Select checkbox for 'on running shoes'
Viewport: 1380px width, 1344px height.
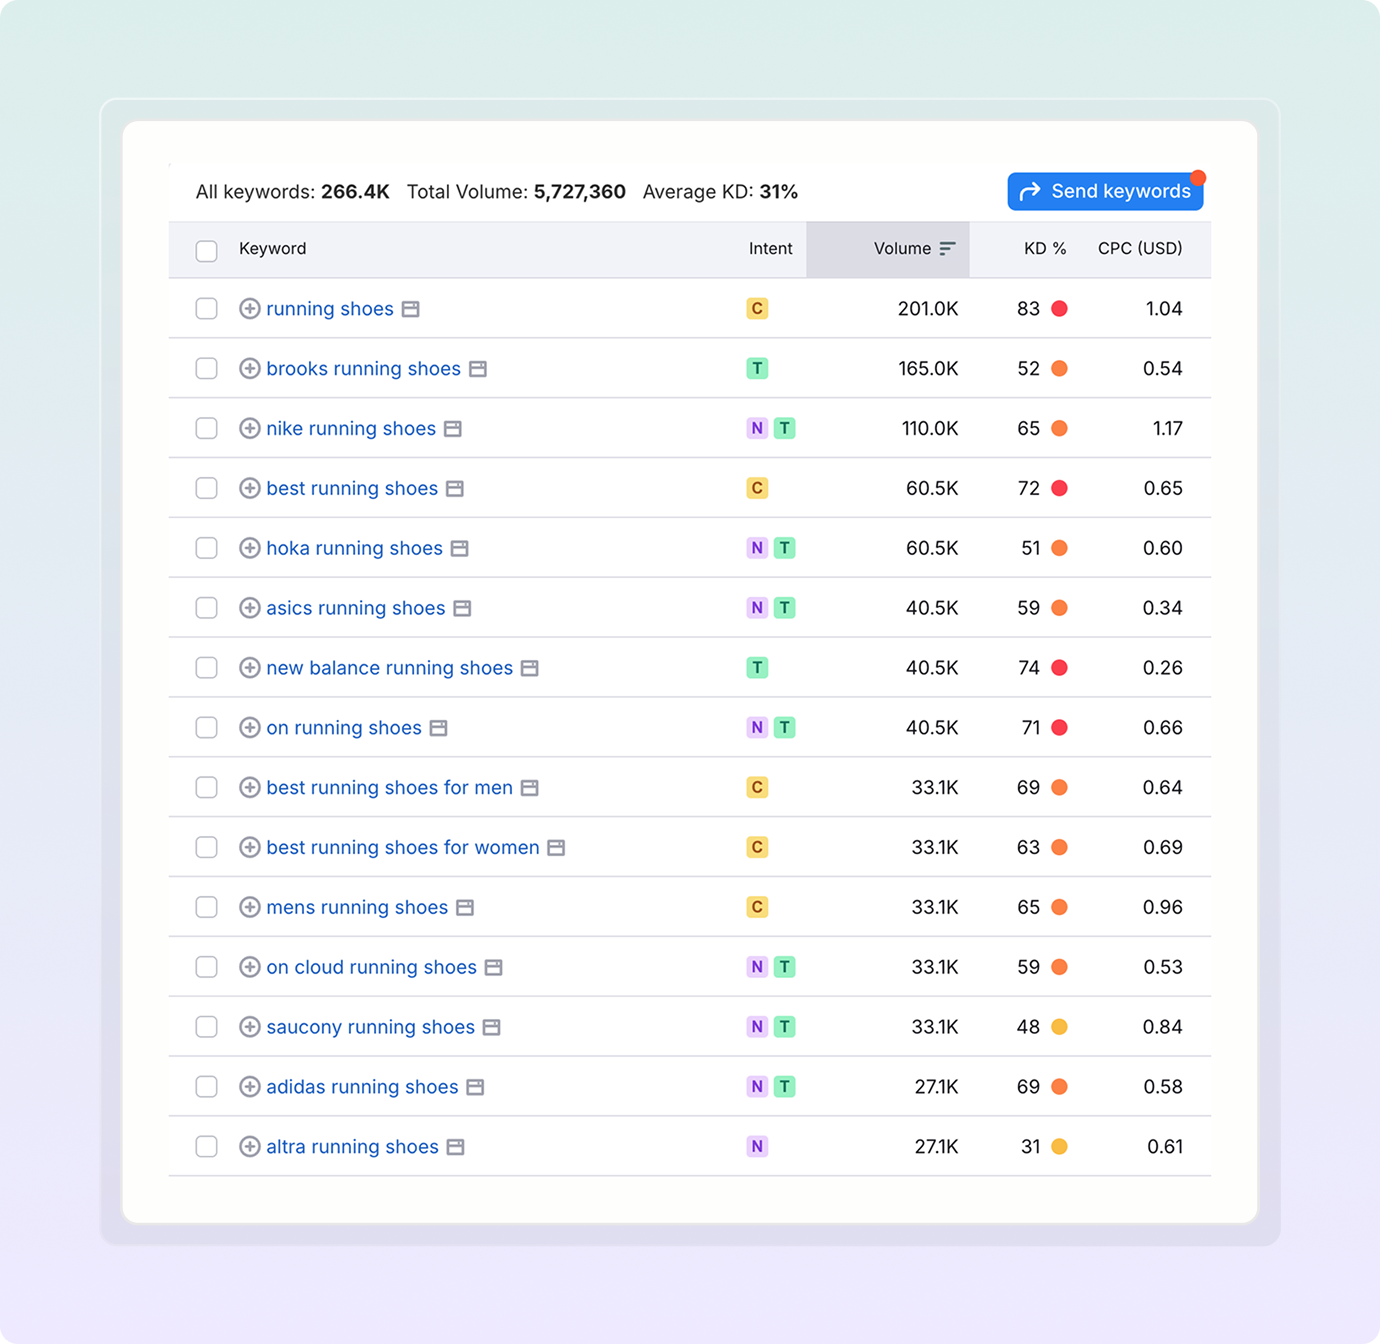click(207, 728)
